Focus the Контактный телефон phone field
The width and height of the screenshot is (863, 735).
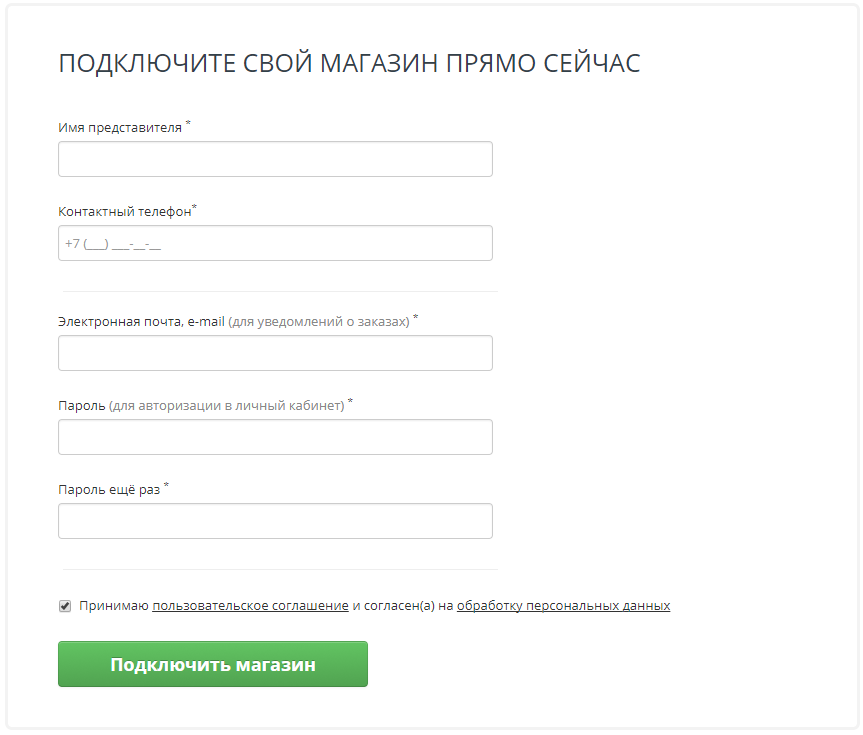click(275, 243)
